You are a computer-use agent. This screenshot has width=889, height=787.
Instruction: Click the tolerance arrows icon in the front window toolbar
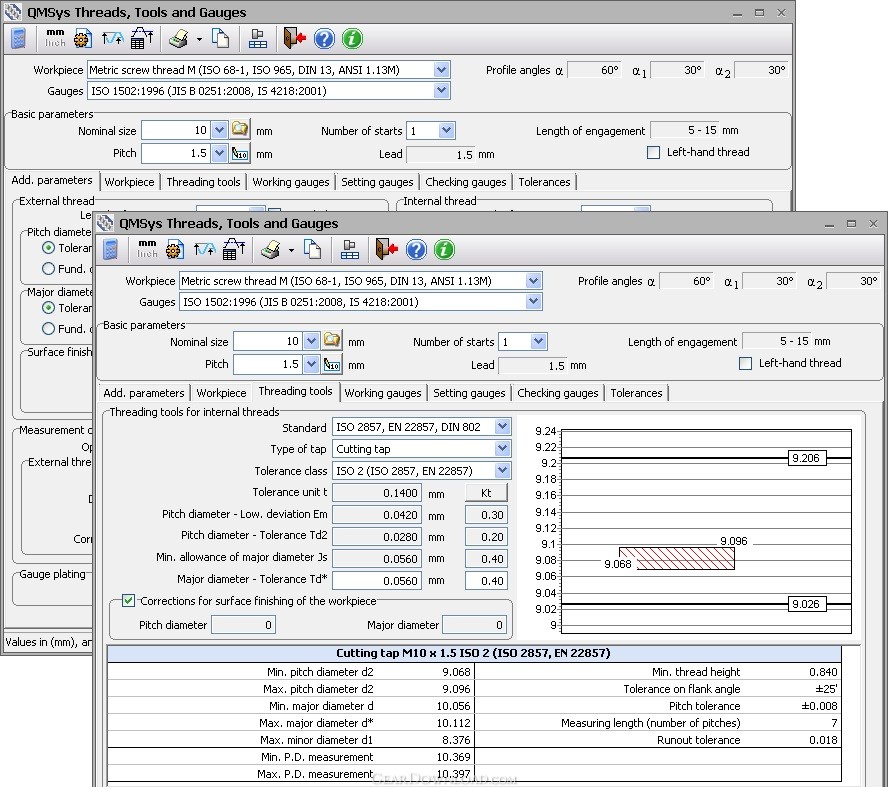tap(204, 249)
